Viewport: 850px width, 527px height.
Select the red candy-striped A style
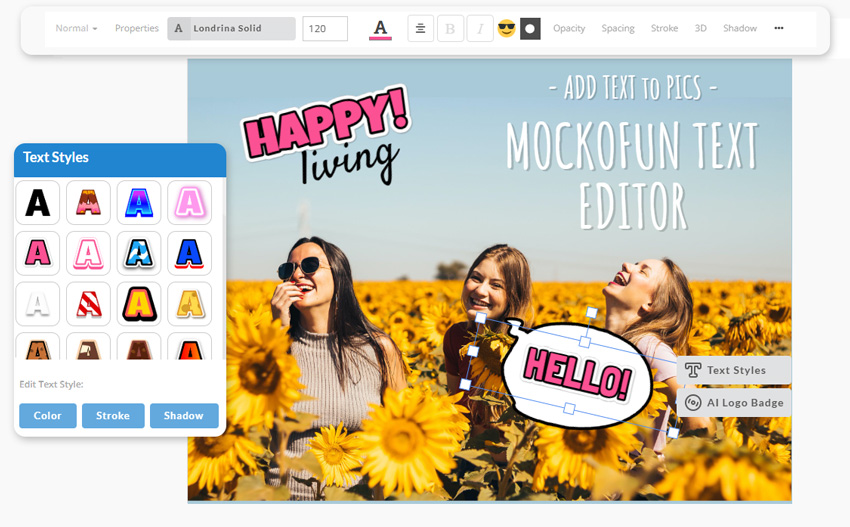pos(88,304)
